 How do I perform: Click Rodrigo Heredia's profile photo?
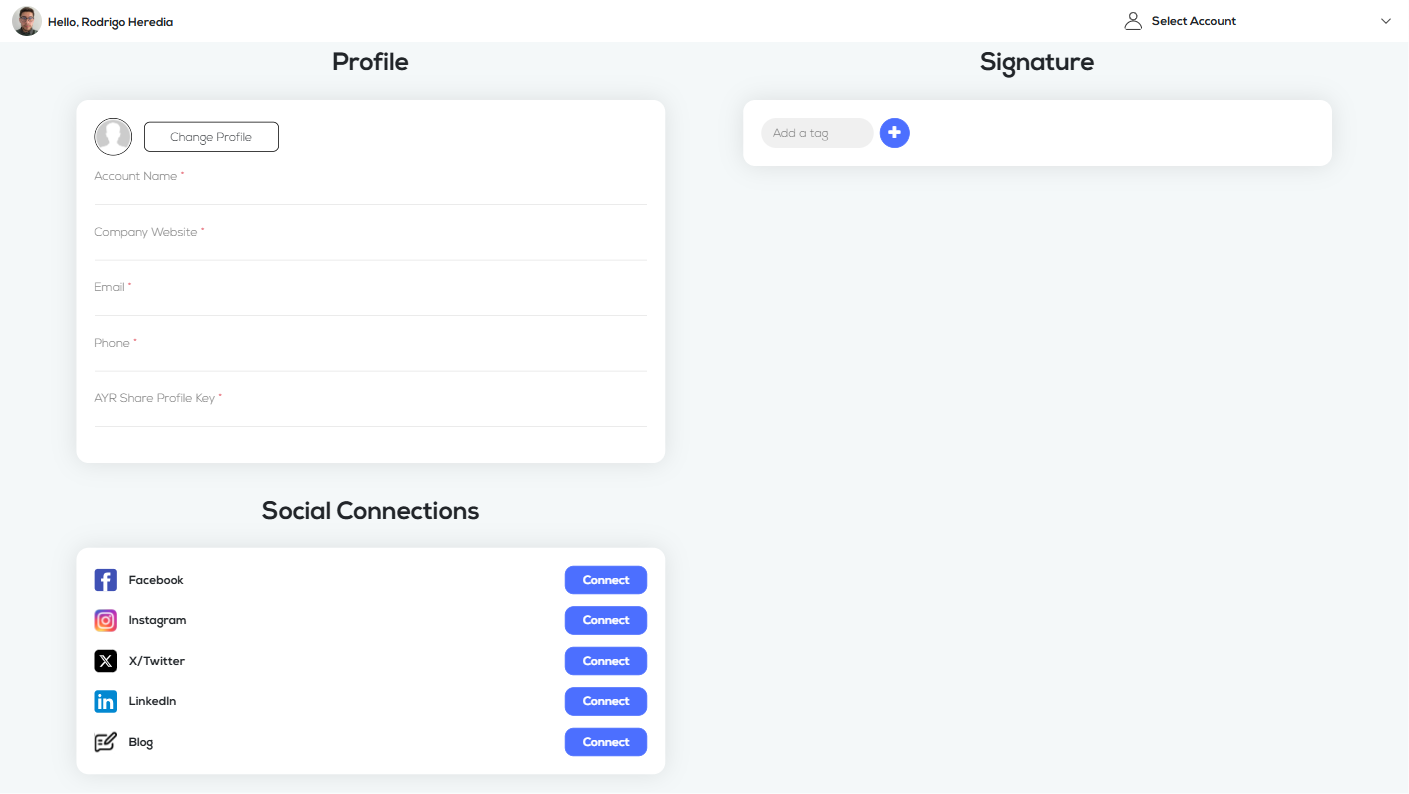[26, 20]
